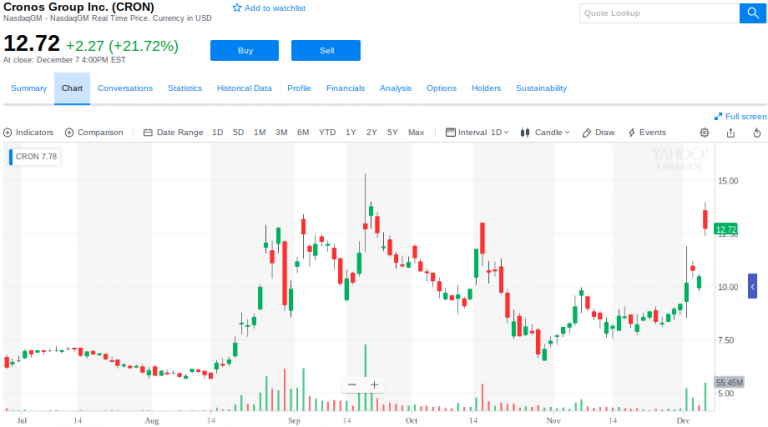Select the 1M time range
The height and width of the screenshot is (427, 768).
tap(260, 132)
